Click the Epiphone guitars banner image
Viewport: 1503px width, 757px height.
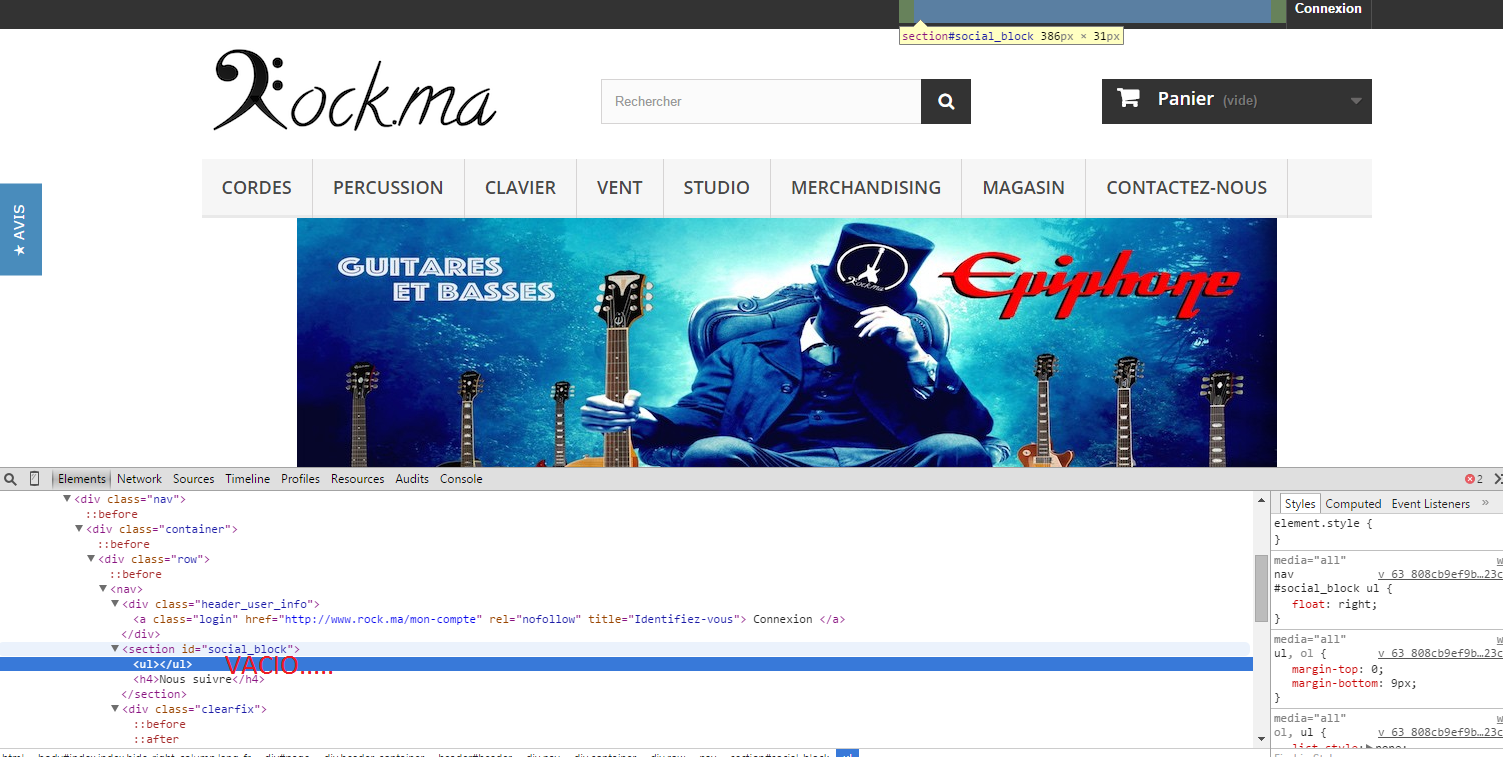point(787,342)
